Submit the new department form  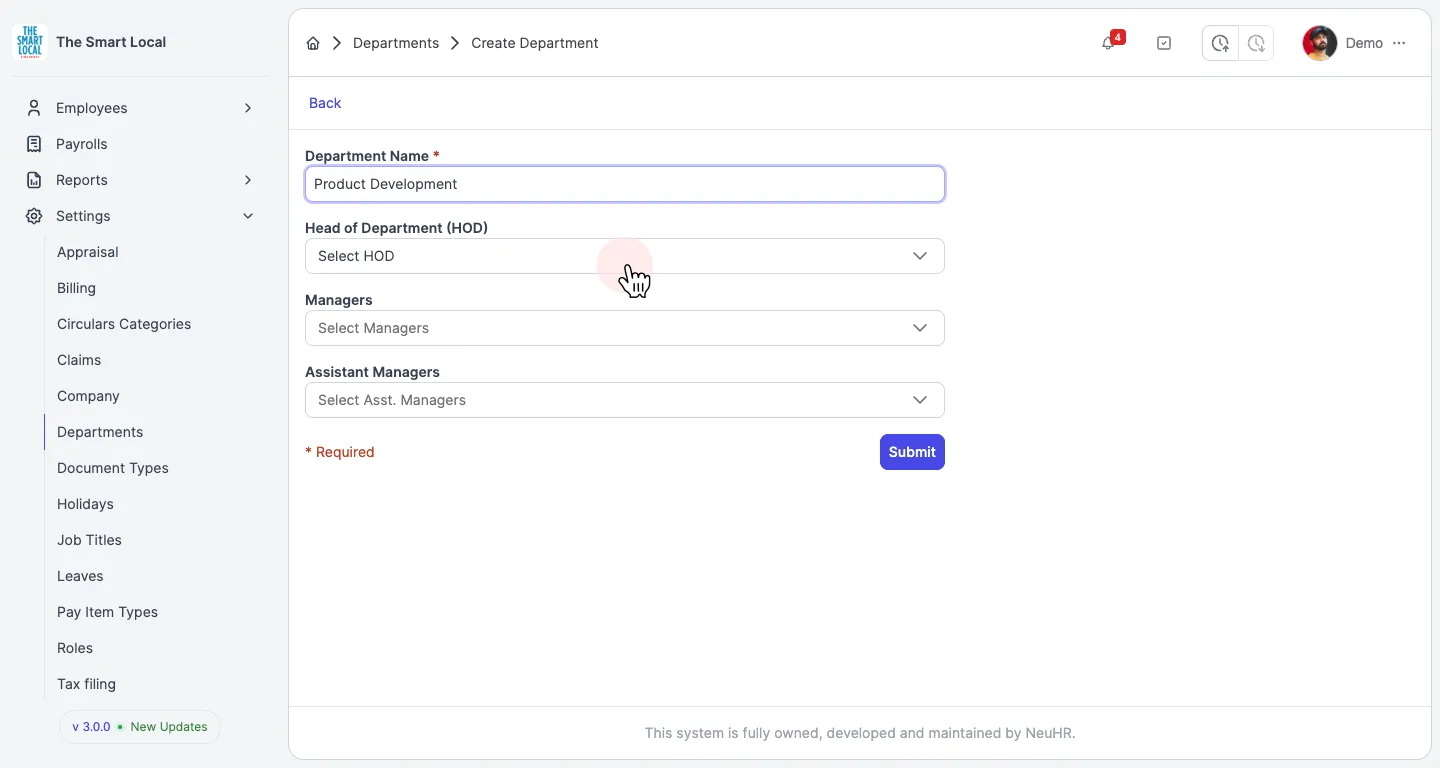[912, 452]
